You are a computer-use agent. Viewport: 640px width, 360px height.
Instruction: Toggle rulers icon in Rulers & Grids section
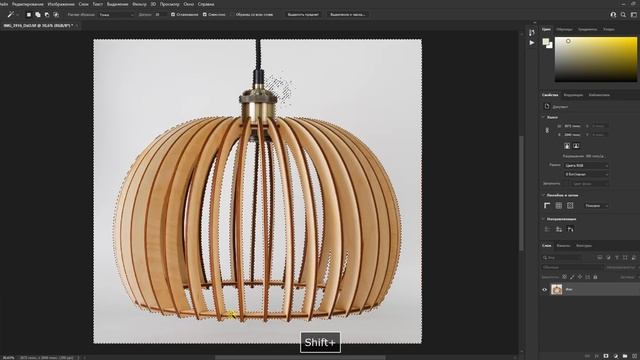pyautogui.click(x=547, y=206)
